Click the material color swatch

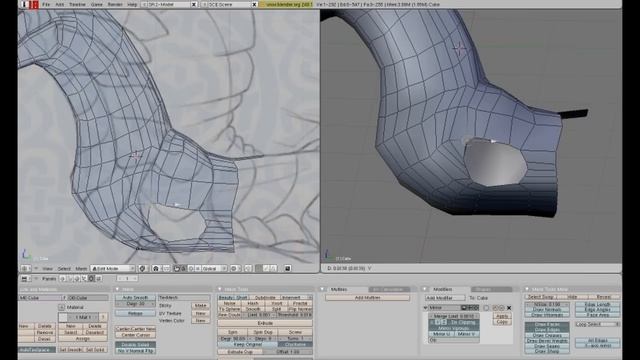point(63,317)
